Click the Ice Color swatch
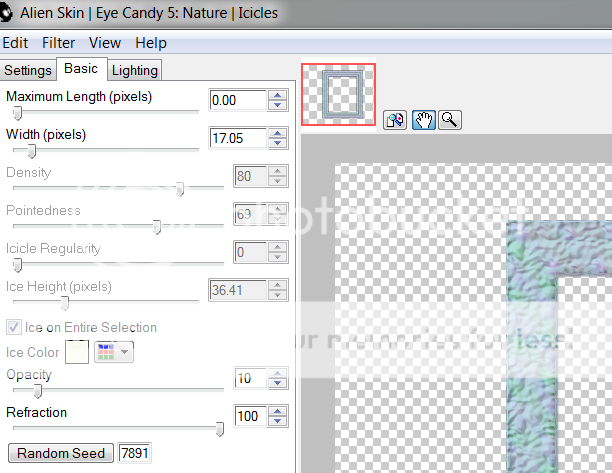 click(76, 352)
